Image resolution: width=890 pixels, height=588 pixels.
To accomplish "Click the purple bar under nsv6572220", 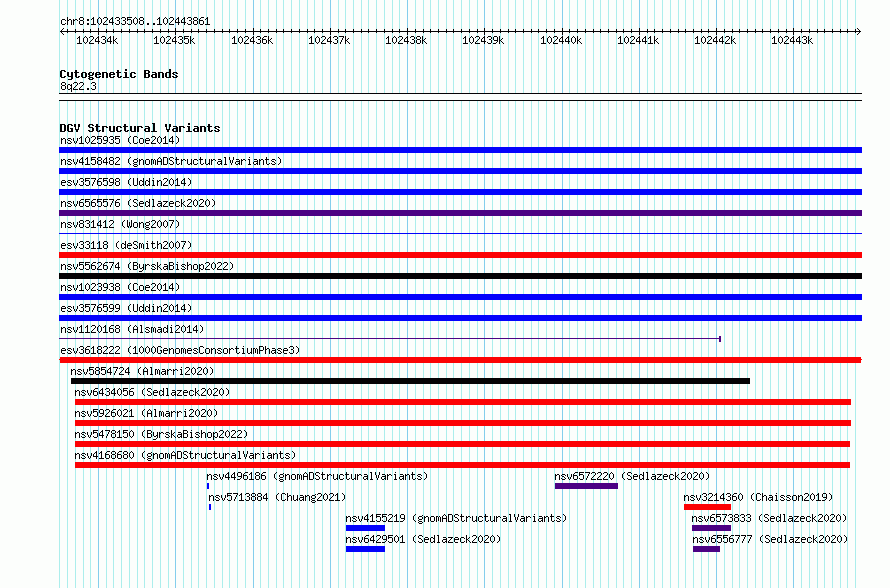I will tap(586, 486).
